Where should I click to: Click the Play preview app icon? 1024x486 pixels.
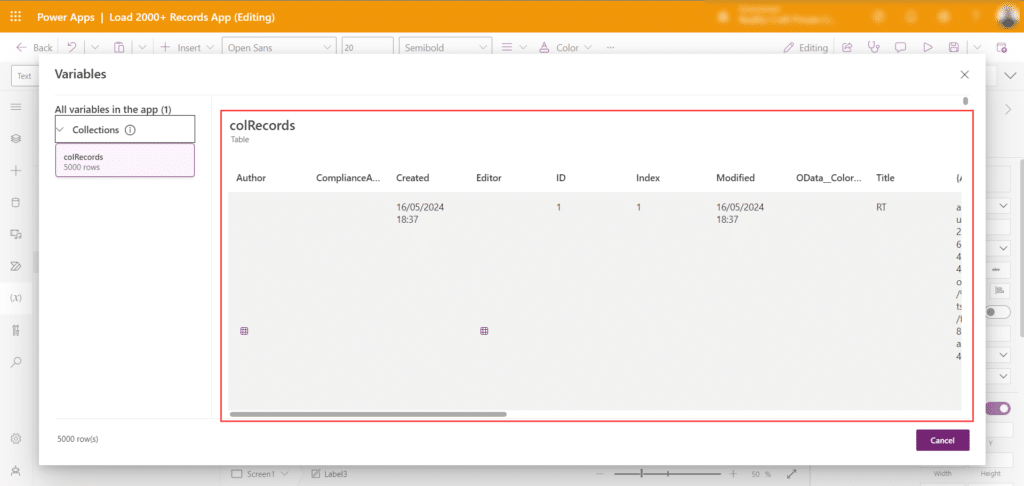pos(927,47)
